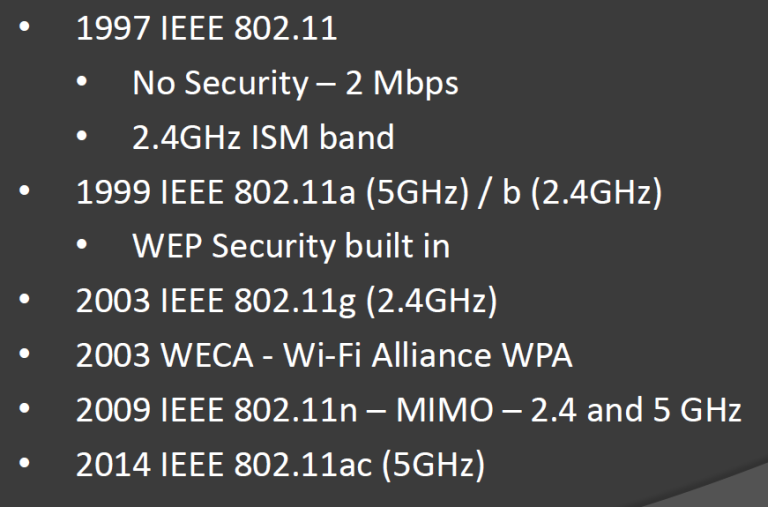Click the '2.4GHz ISM band' sub-bullet text
This screenshot has width=768, height=507.
pyautogui.click(x=263, y=137)
